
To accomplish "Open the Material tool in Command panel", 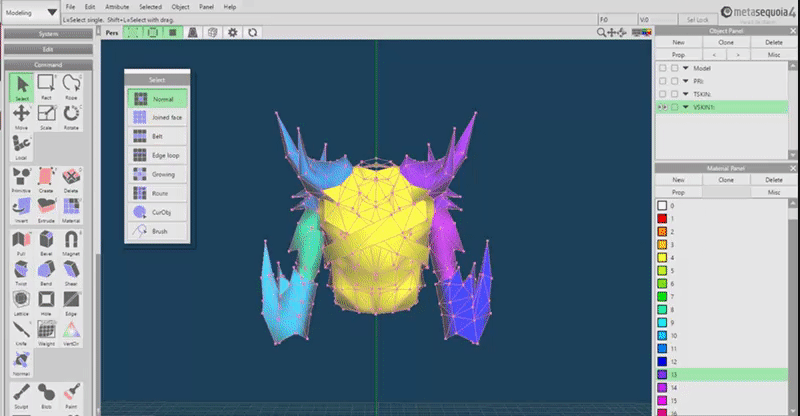I will pyautogui.click(x=71, y=210).
